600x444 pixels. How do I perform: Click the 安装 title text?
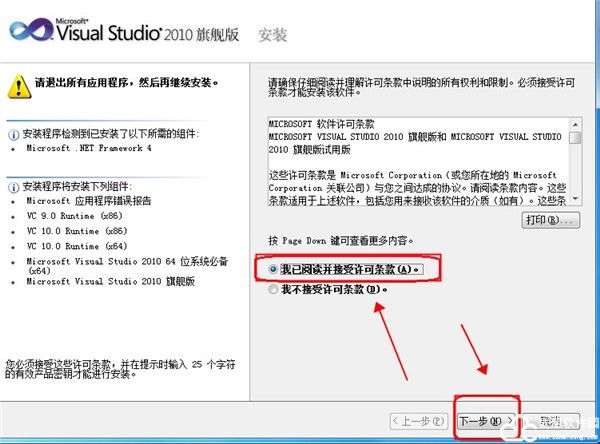coord(272,35)
